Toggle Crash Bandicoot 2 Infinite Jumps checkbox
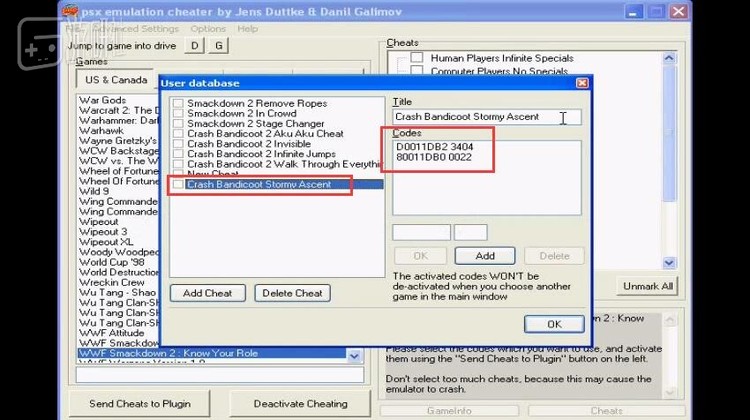Viewport: 750px width, 420px height. (178, 154)
